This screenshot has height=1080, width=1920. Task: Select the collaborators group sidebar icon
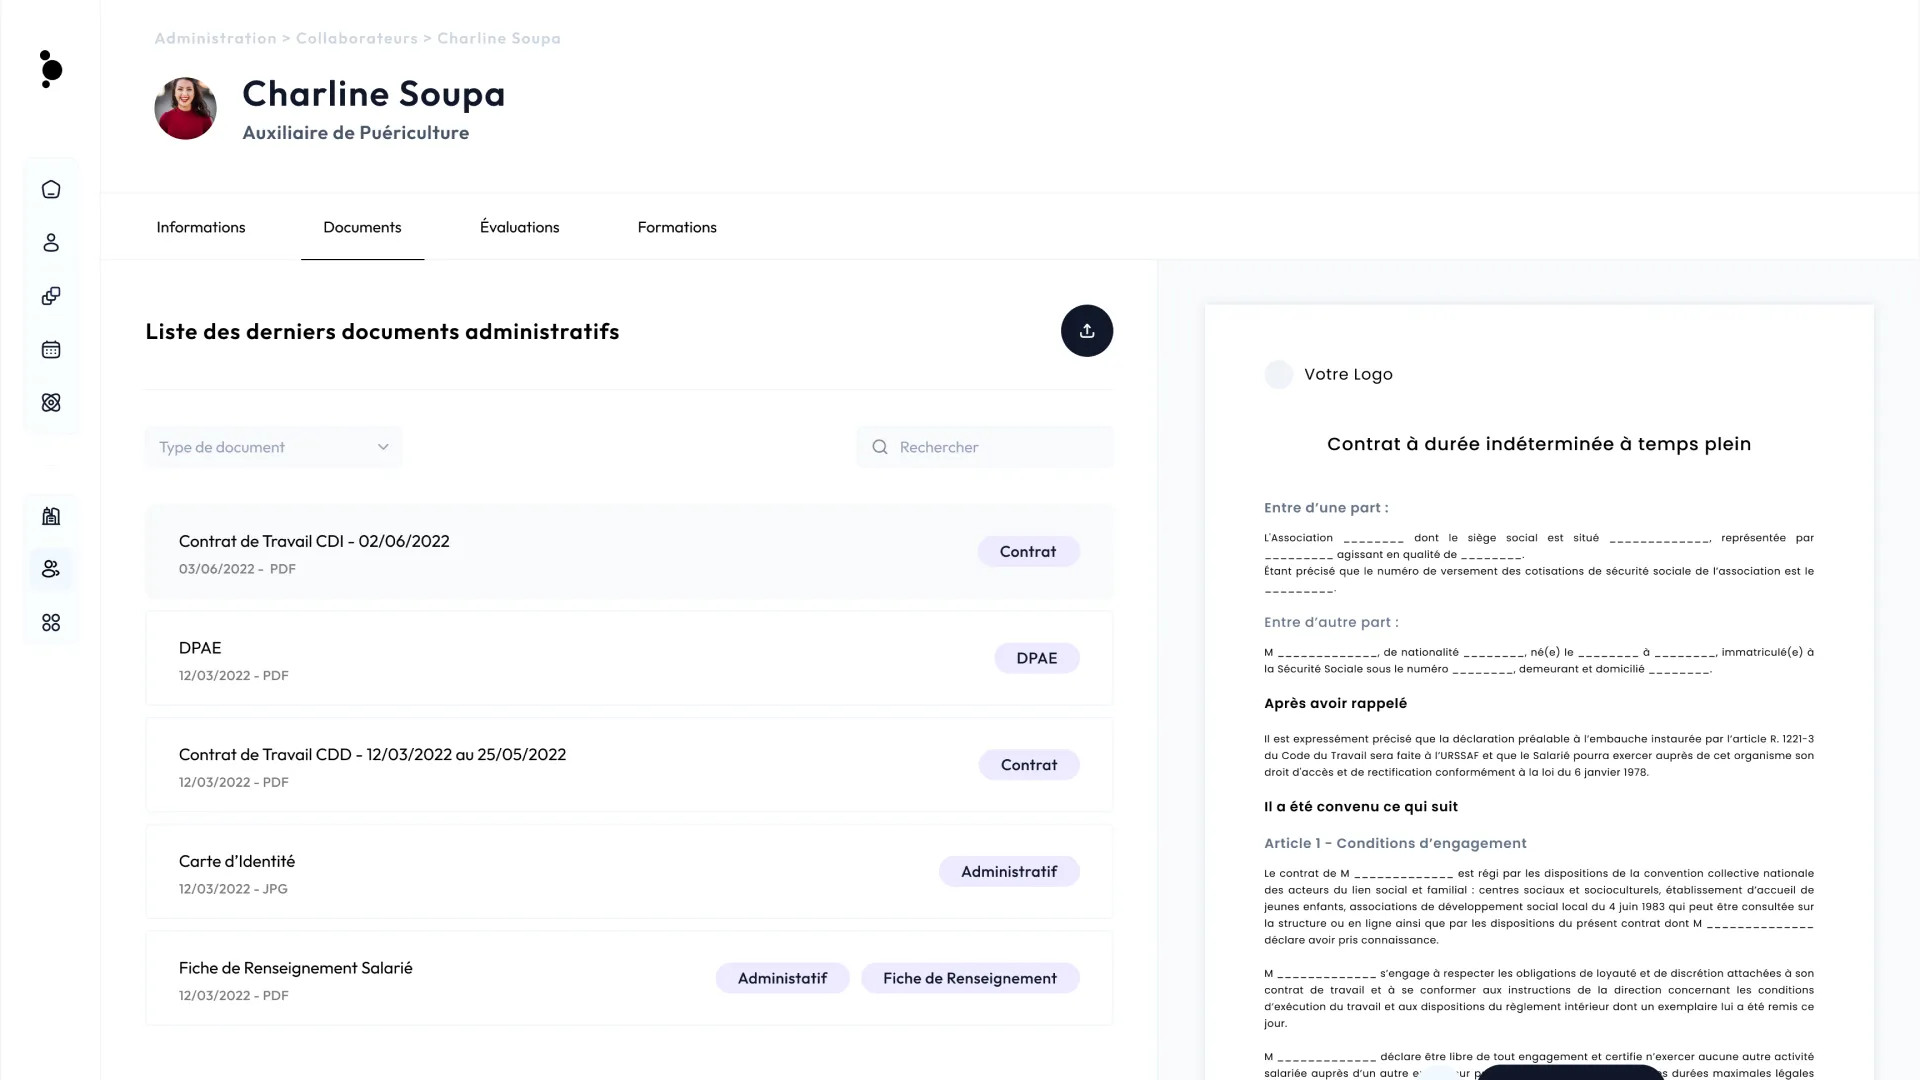pyautogui.click(x=51, y=569)
